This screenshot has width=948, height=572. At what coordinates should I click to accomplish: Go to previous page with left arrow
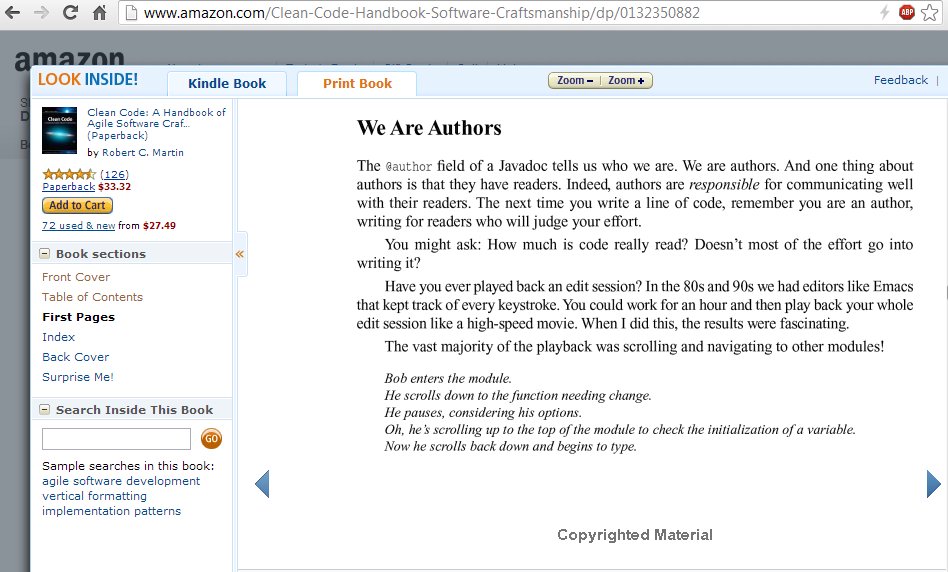click(262, 484)
